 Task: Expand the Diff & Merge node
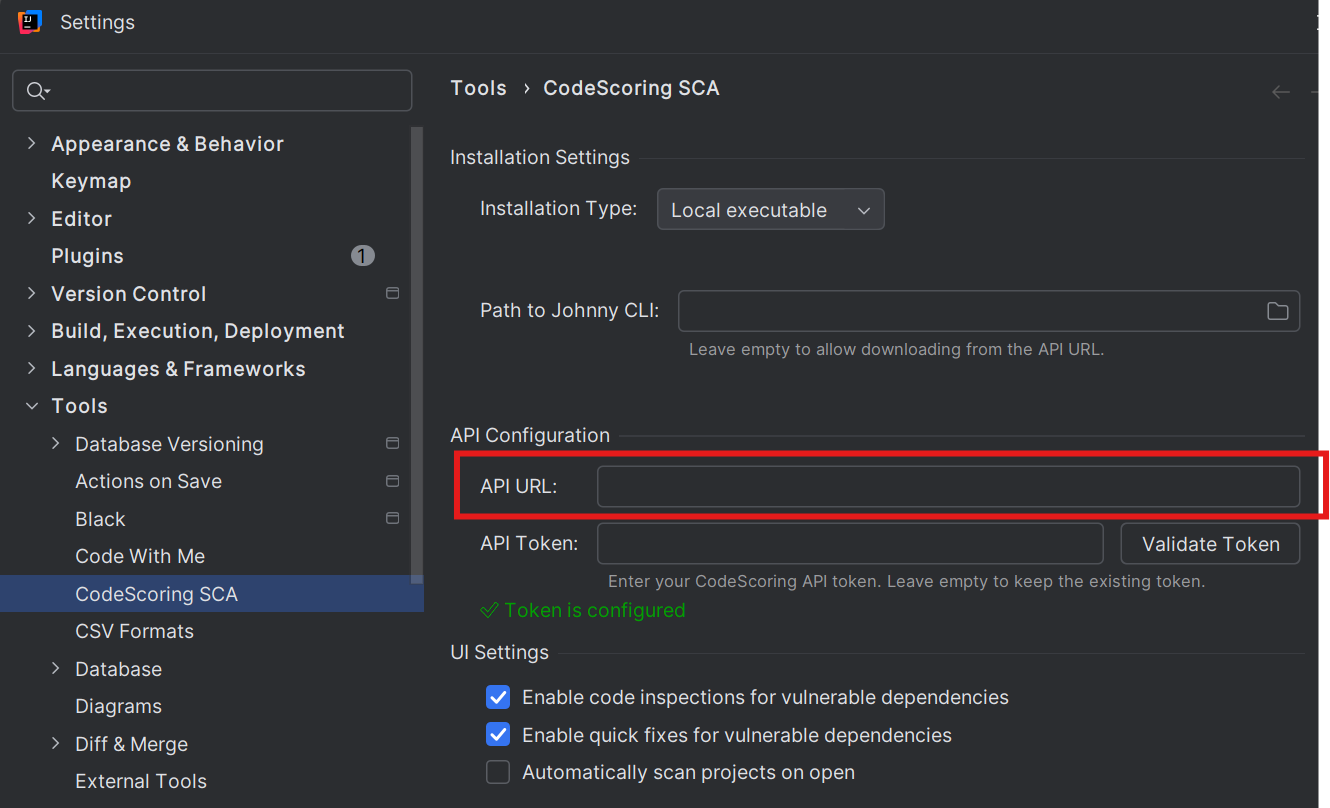56,743
